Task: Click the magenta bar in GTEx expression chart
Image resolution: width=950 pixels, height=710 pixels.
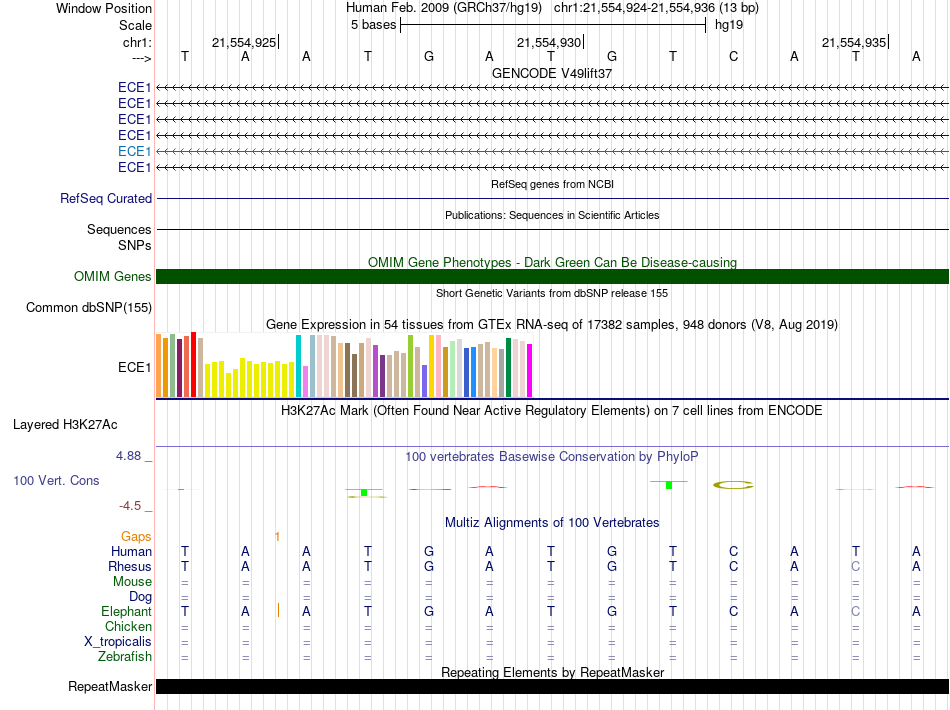Action: pos(530,369)
